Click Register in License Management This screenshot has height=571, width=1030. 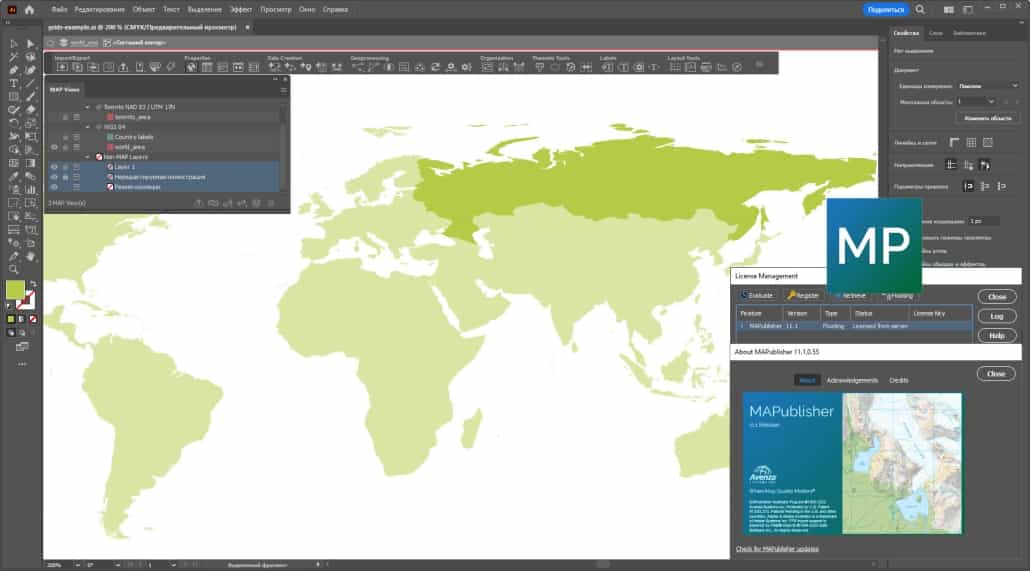coord(803,296)
